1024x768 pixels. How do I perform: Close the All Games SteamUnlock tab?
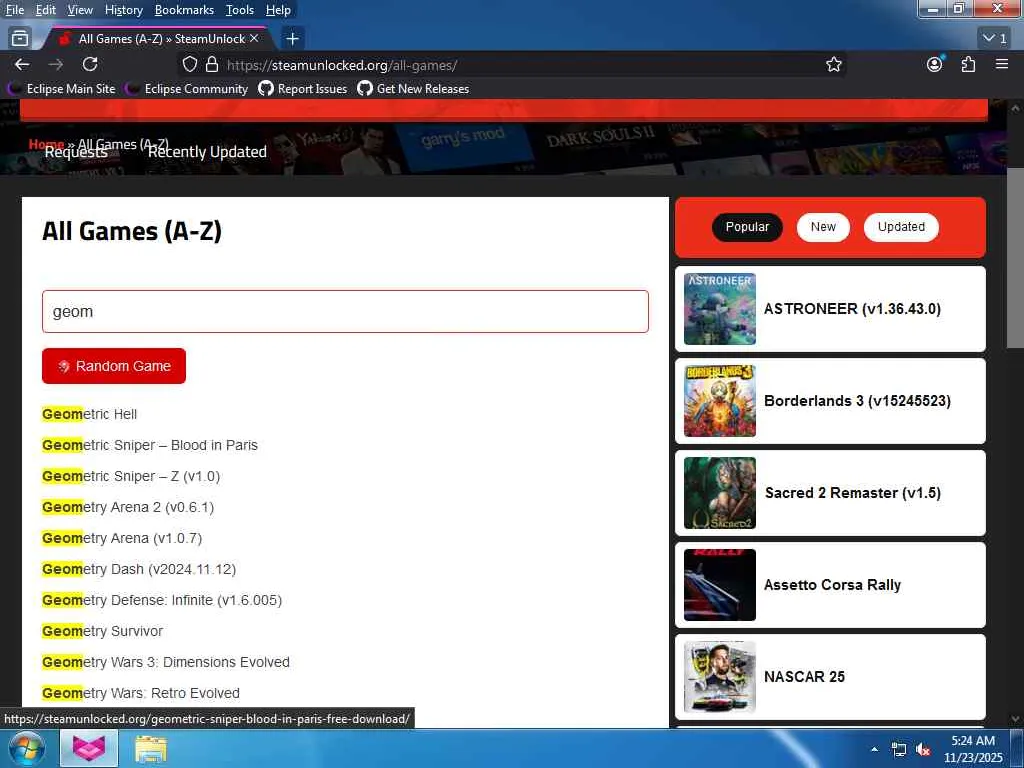[x=254, y=39]
